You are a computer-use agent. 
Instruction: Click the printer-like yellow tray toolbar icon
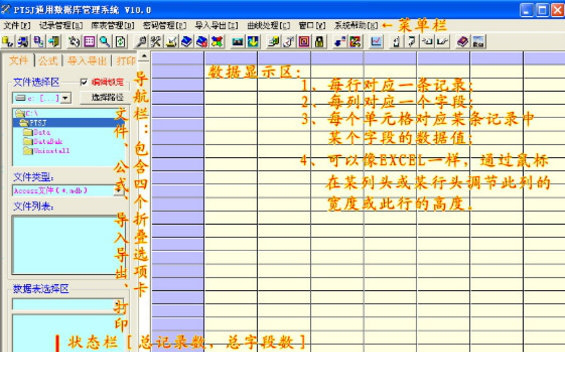(171, 42)
